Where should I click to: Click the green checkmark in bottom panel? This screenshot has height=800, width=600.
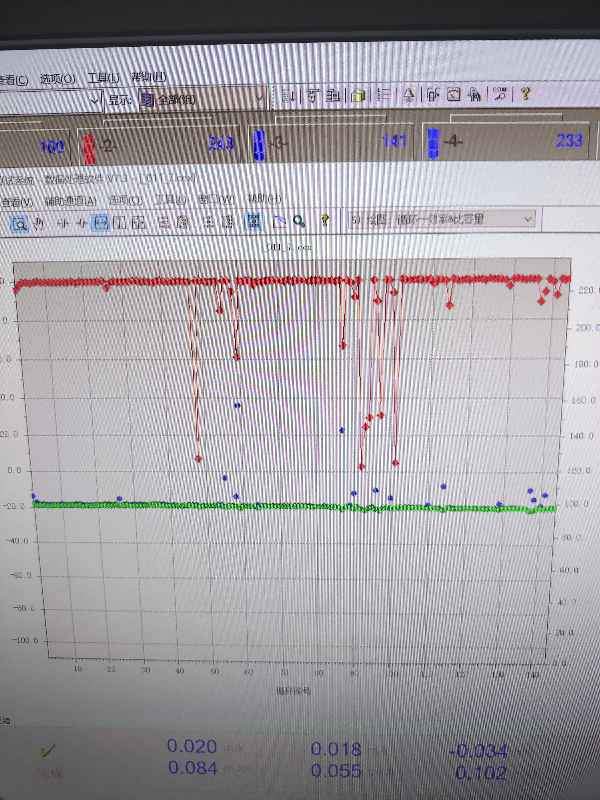click(x=48, y=750)
